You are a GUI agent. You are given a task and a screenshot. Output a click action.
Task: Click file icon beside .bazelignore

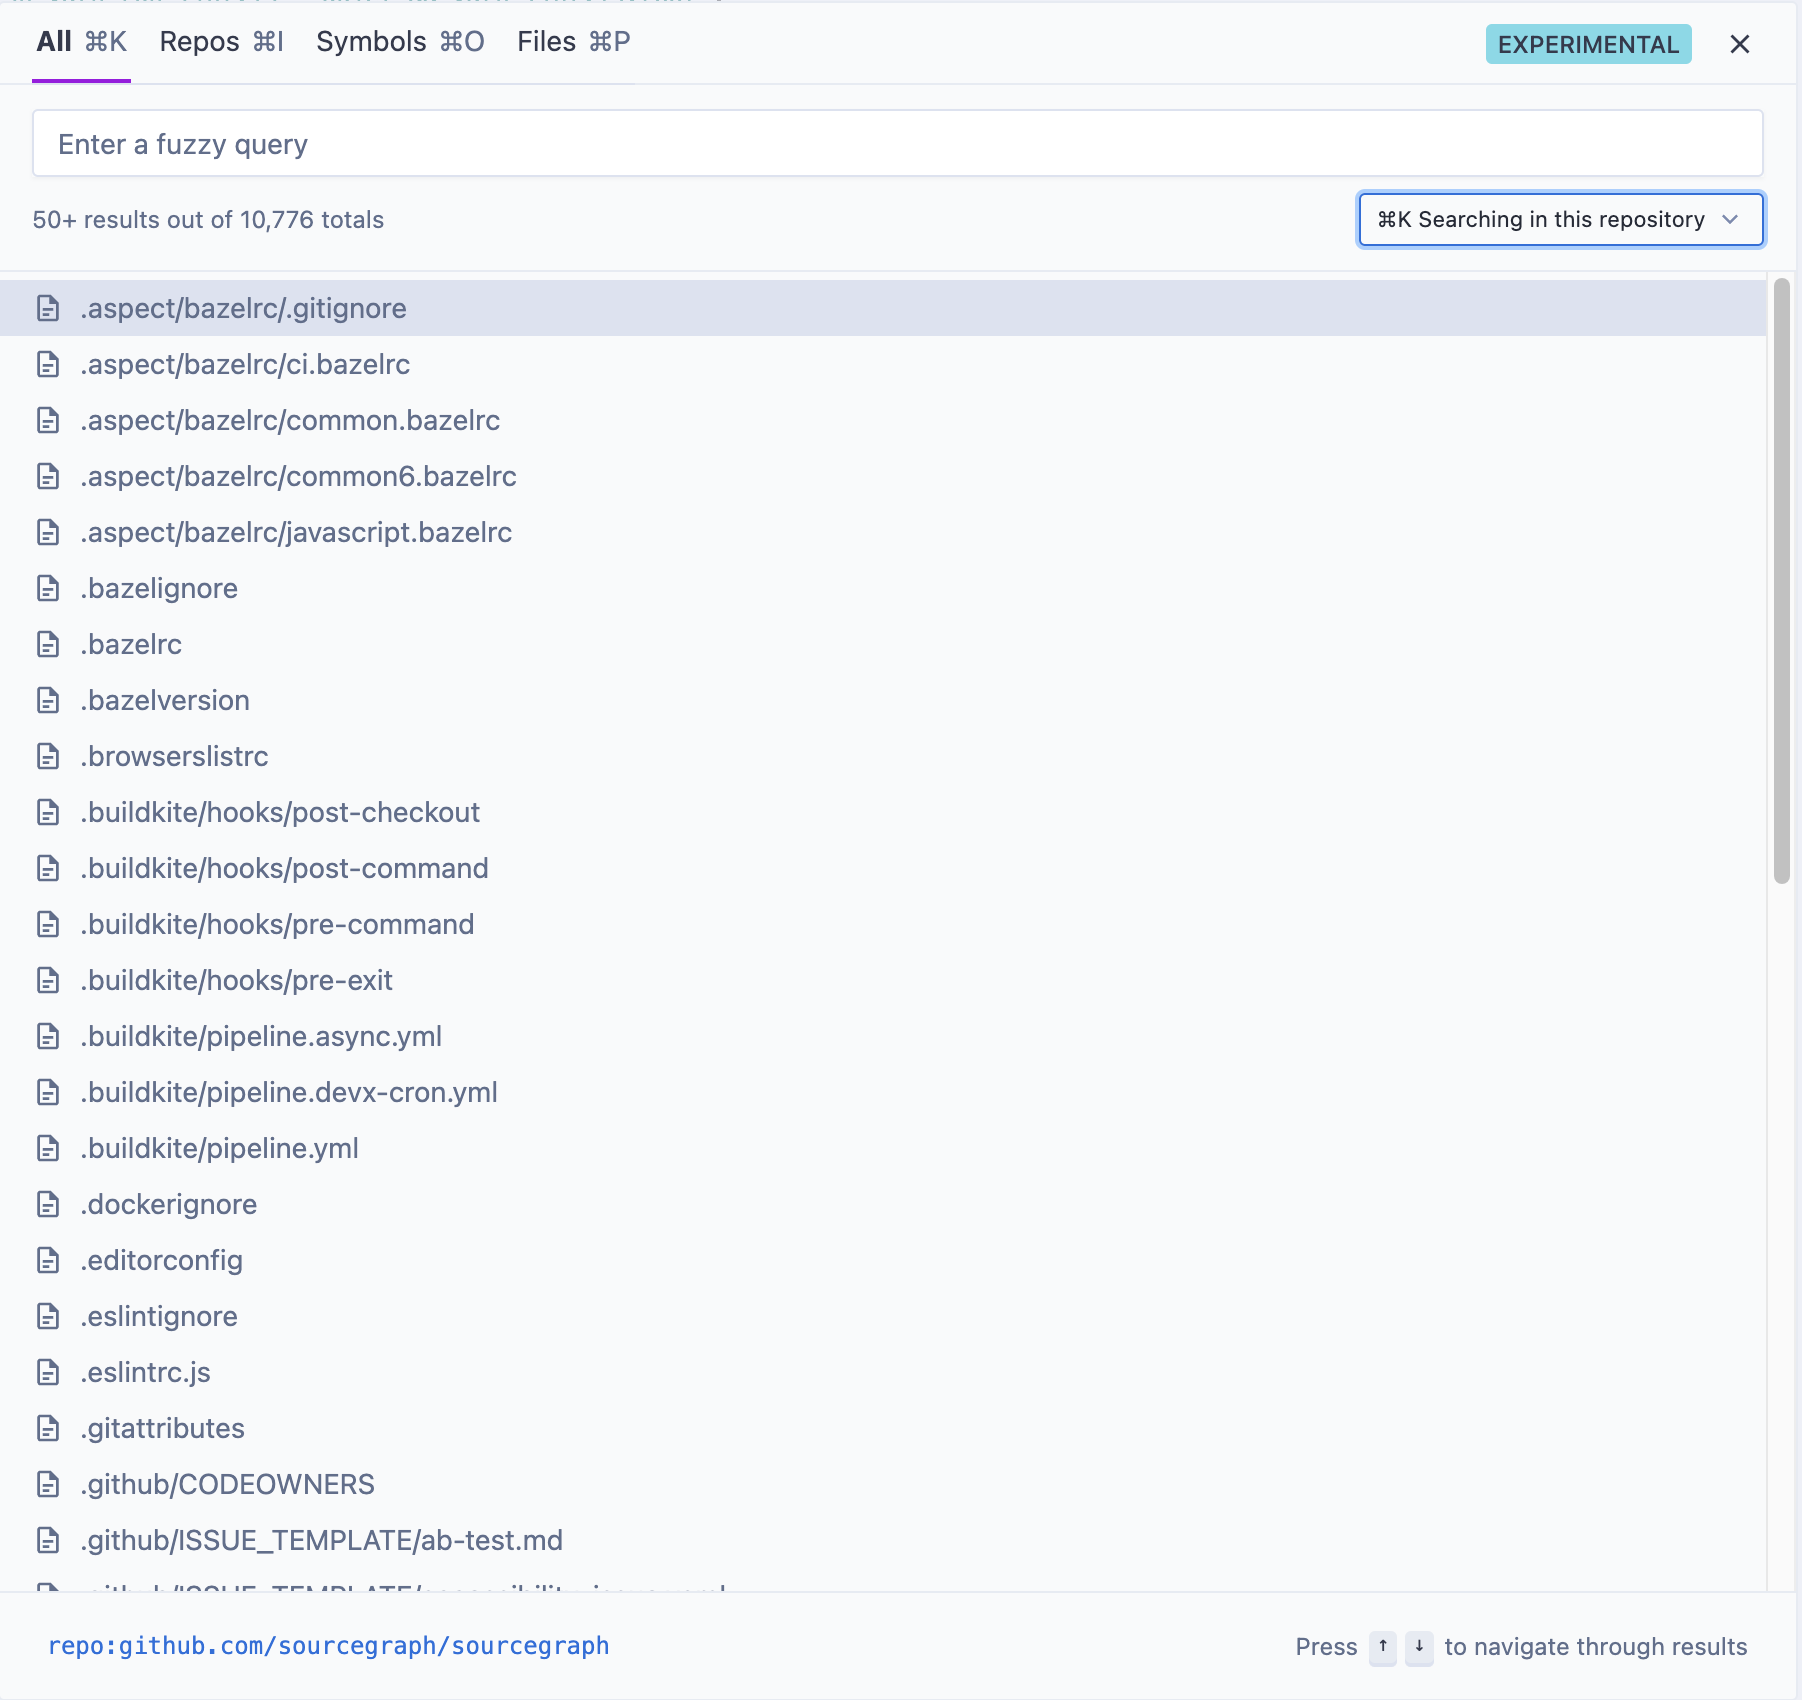click(48, 588)
